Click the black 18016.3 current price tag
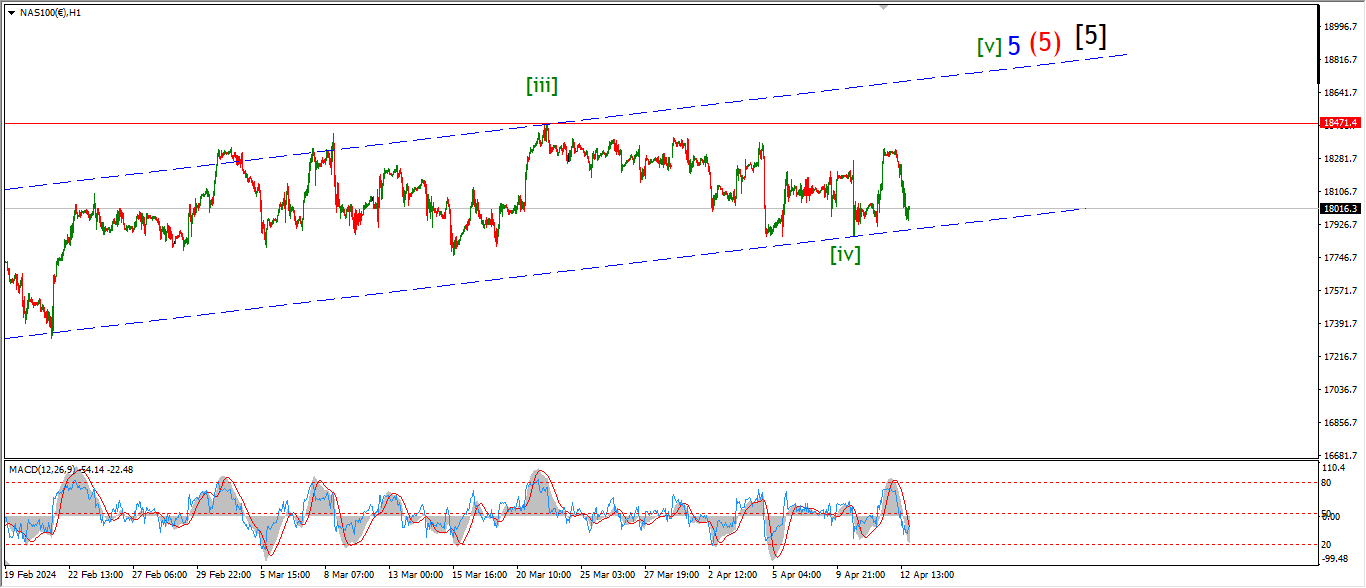 [x=1340, y=209]
